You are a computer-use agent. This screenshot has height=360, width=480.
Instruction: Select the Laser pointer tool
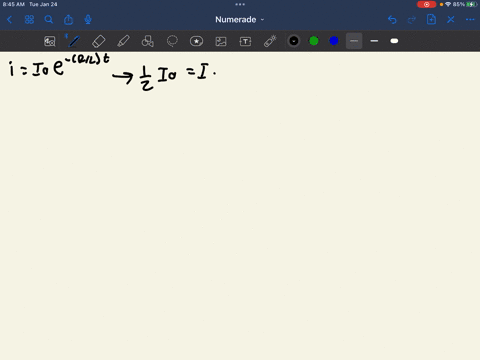[270, 41]
